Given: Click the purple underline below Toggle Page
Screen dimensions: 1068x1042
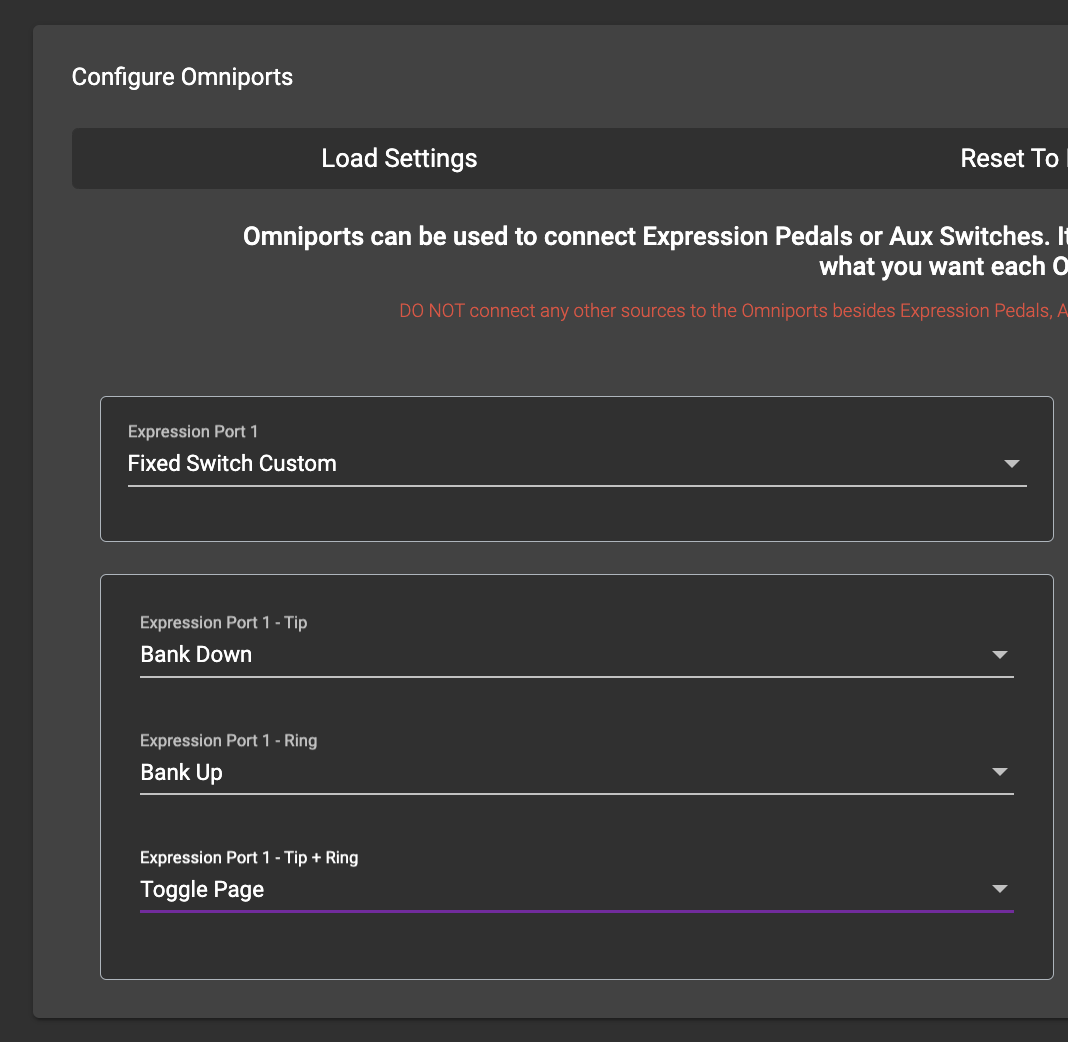Looking at the screenshot, I should (x=576, y=911).
